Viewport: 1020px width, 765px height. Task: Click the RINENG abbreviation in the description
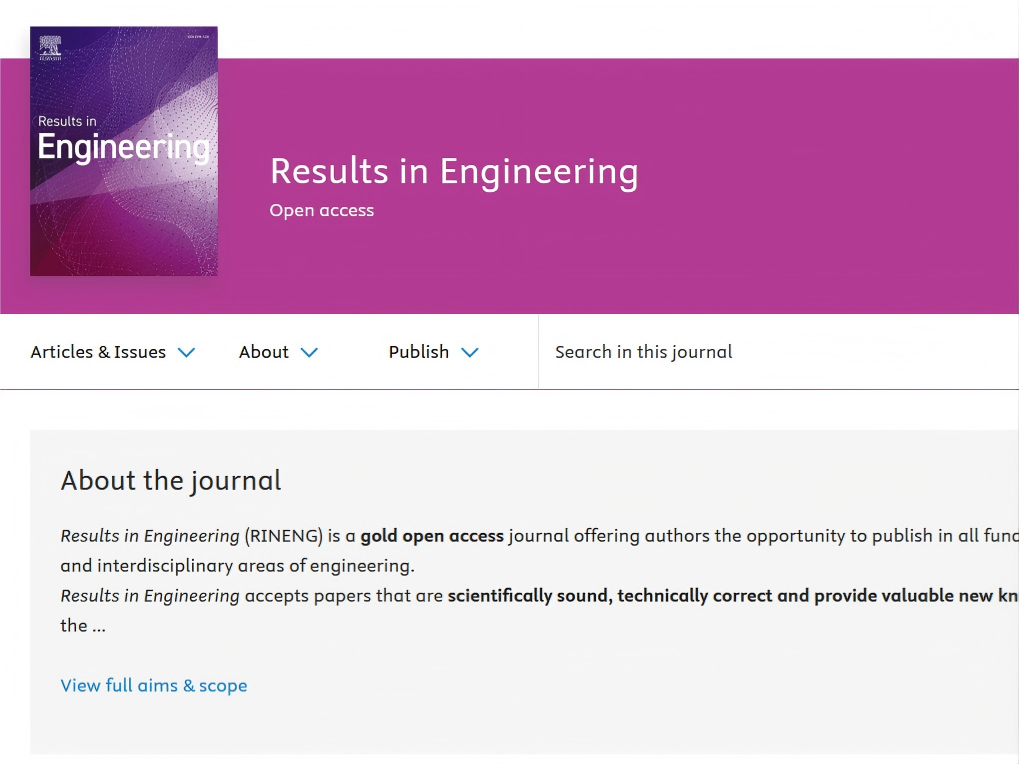click(284, 536)
